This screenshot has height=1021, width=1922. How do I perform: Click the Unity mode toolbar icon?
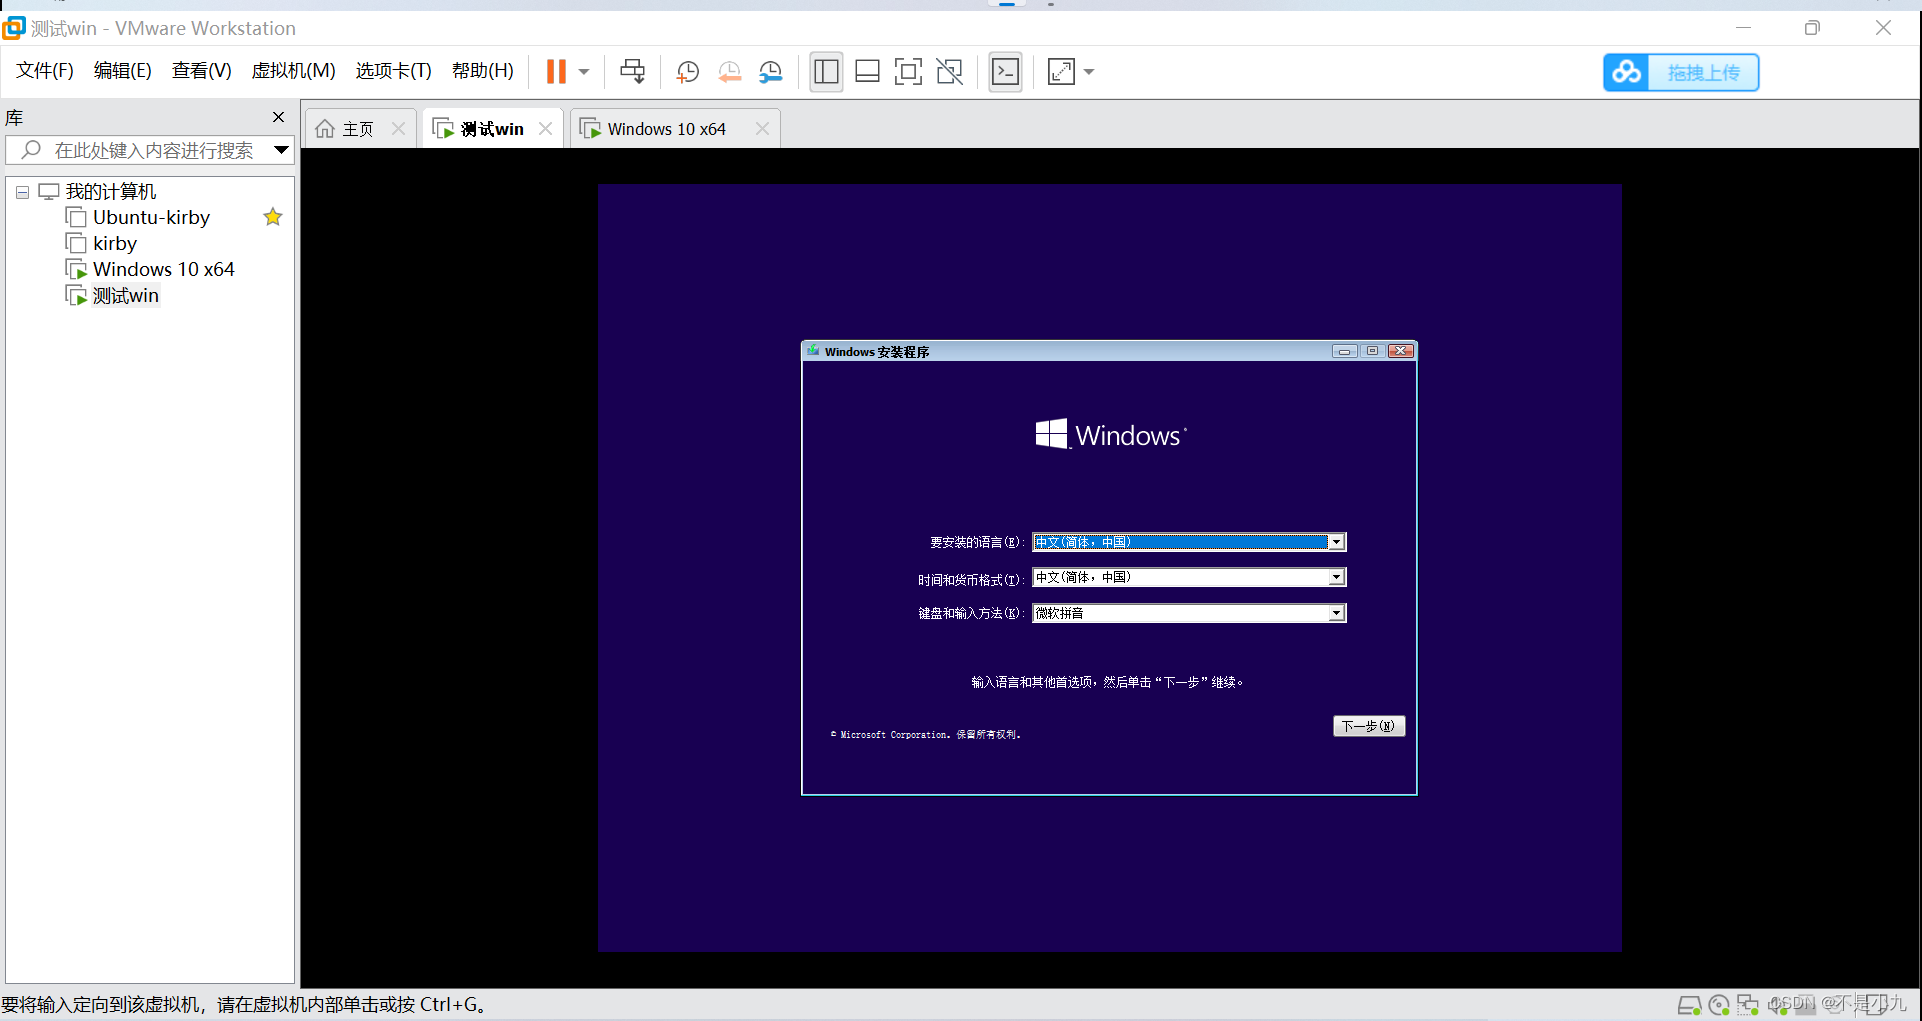949,71
